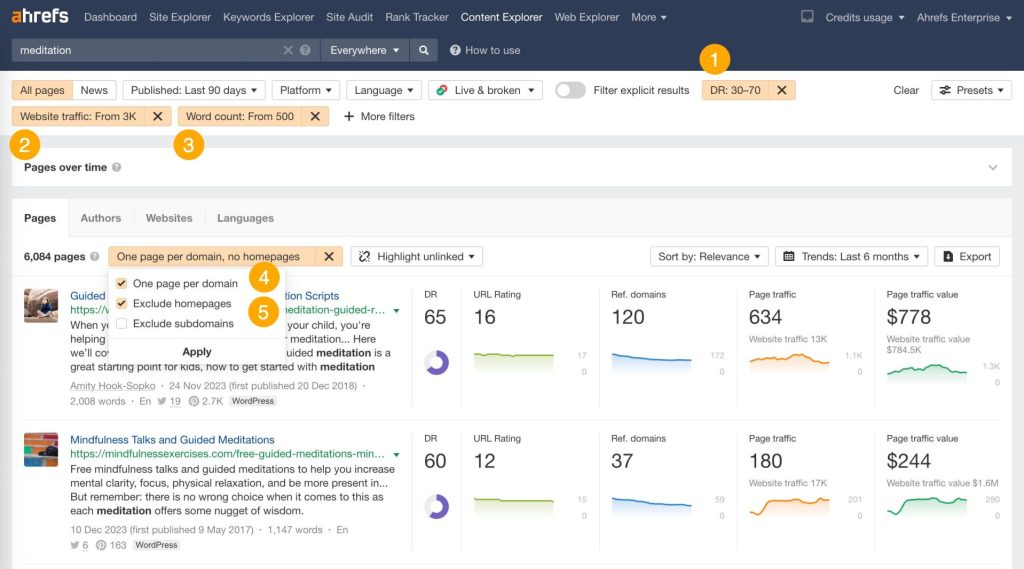Switch to the Languages tab
Screen dimensions: 1024x569
point(245,218)
